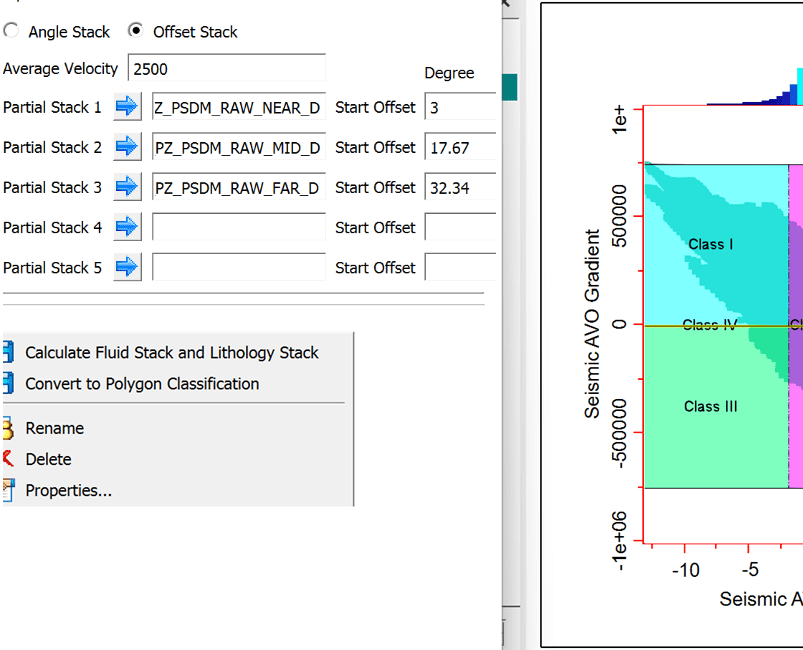Screen dimensions: 803x650
Task: Open Properties... from the context menu
Action: (x=68, y=490)
